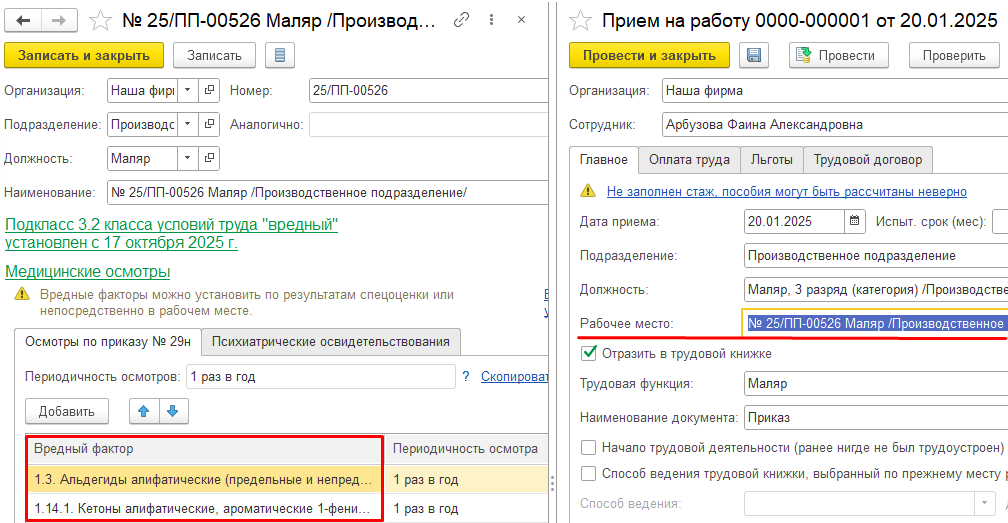Open the Должность Маляр item via open-form icon

pos(209,158)
